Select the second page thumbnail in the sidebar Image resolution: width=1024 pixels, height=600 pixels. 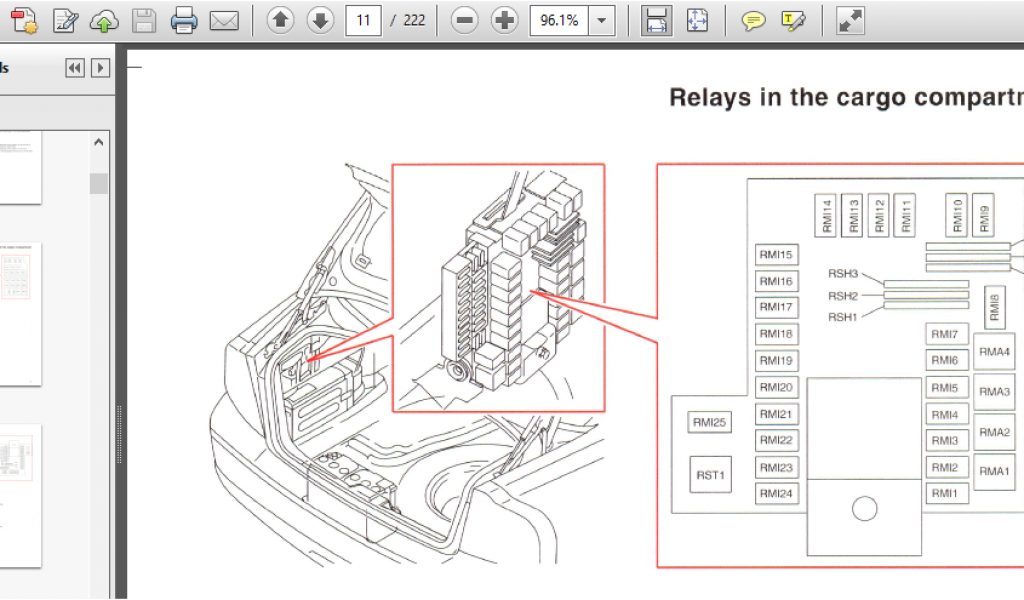(x=20, y=312)
